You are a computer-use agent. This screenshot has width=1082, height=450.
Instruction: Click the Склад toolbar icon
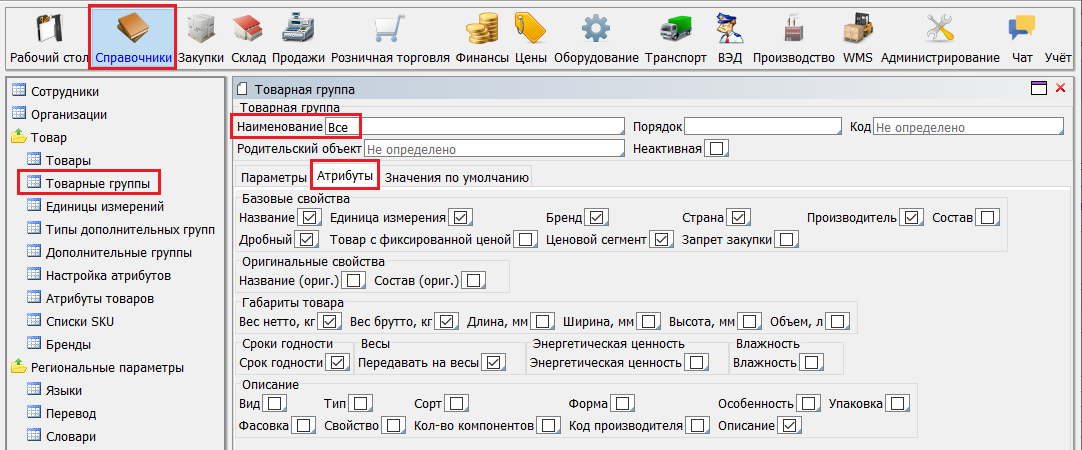248,28
